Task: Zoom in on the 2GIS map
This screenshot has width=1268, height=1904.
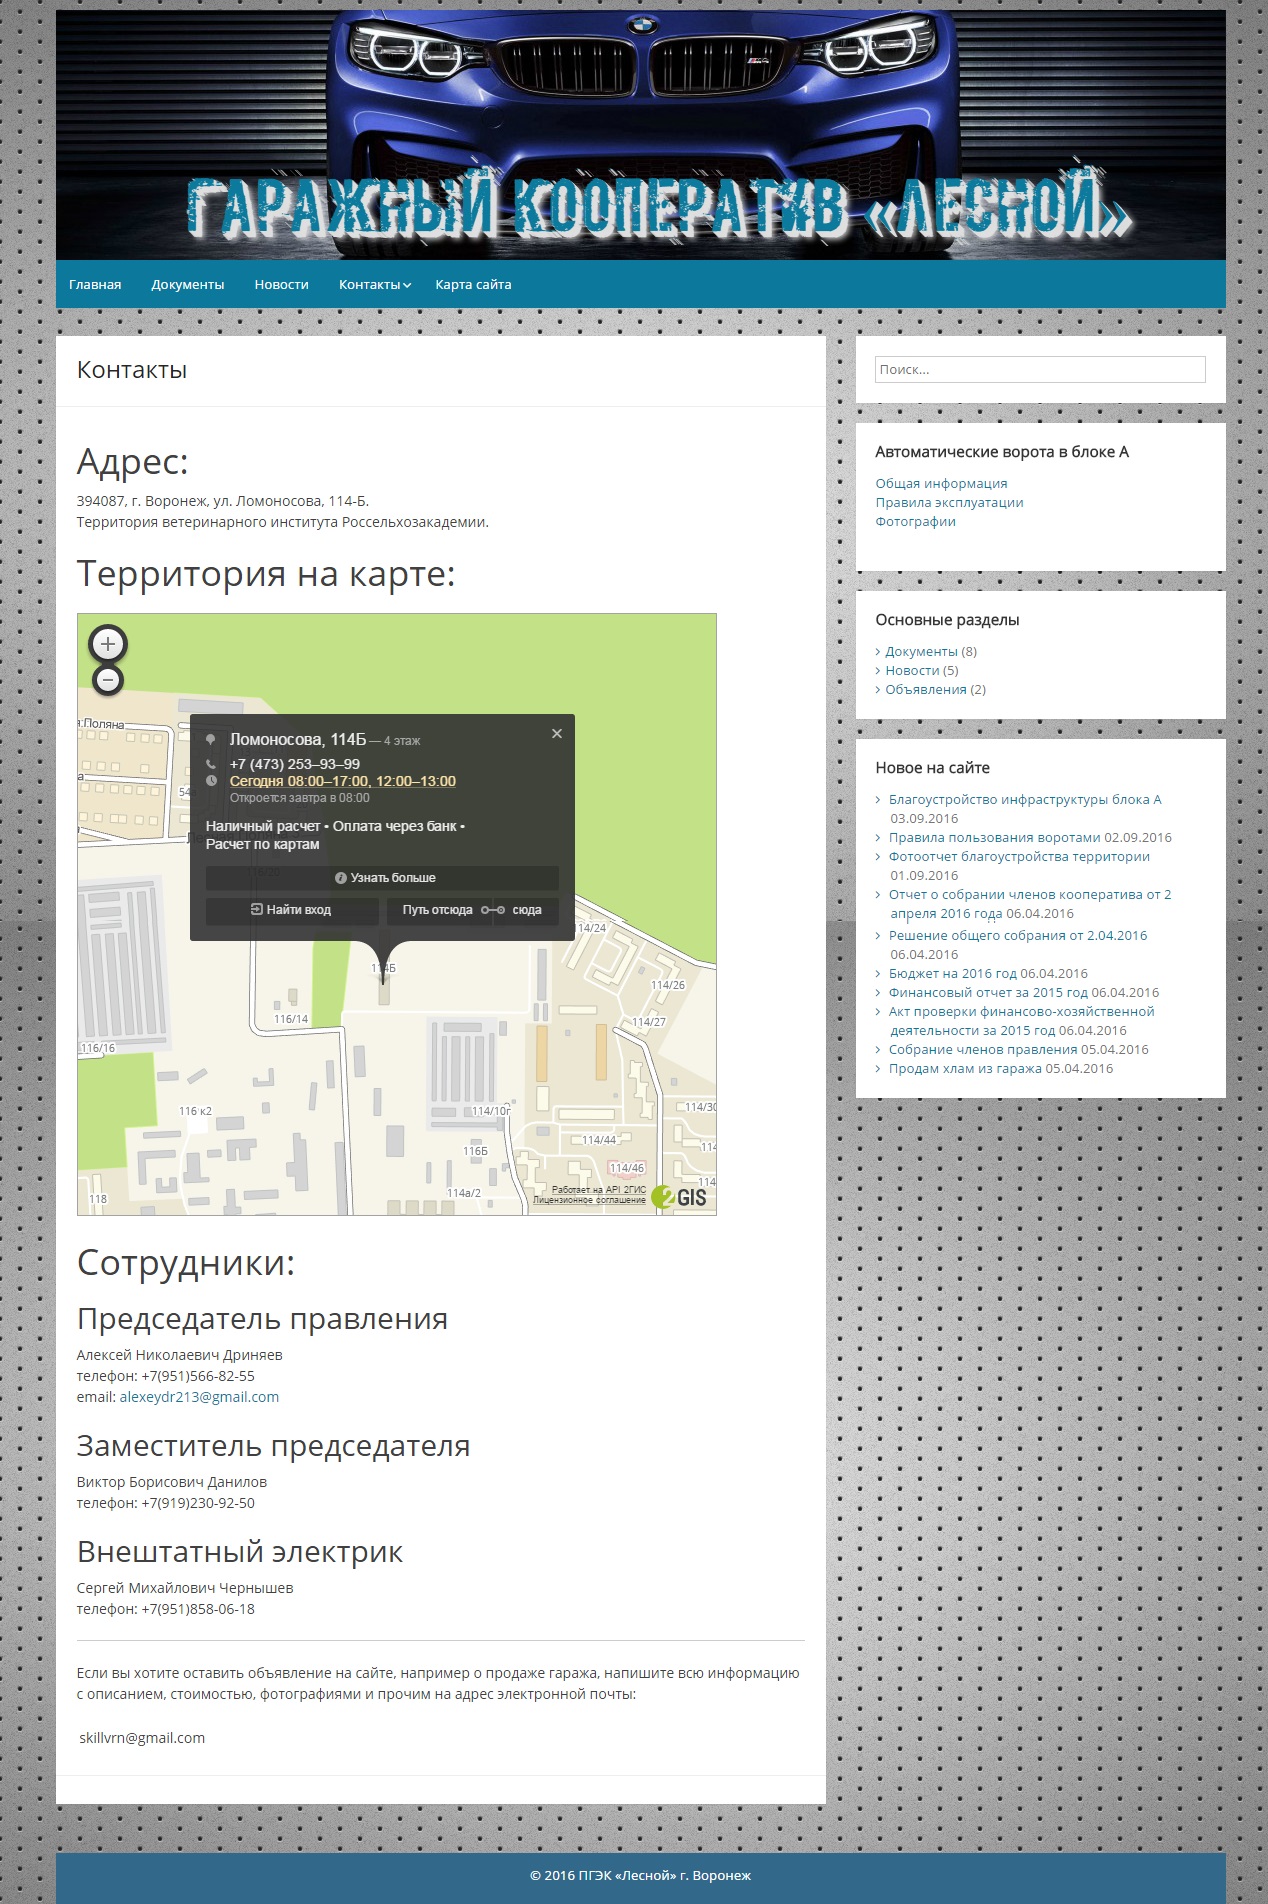Action: (108, 644)
